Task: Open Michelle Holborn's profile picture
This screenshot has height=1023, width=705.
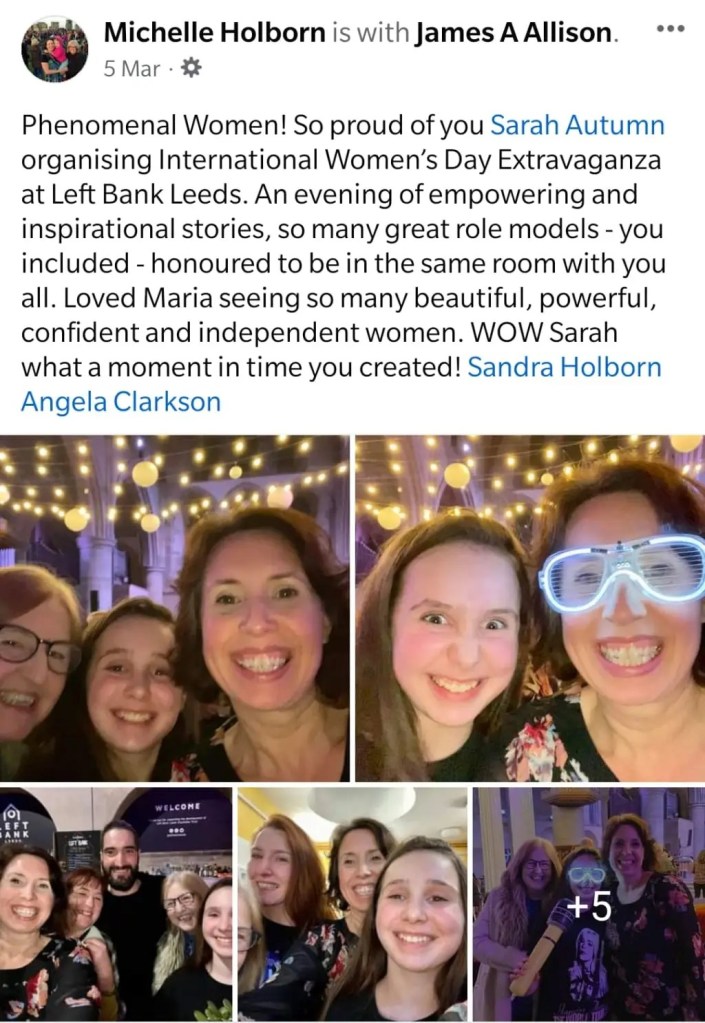Action: point(54,50)
